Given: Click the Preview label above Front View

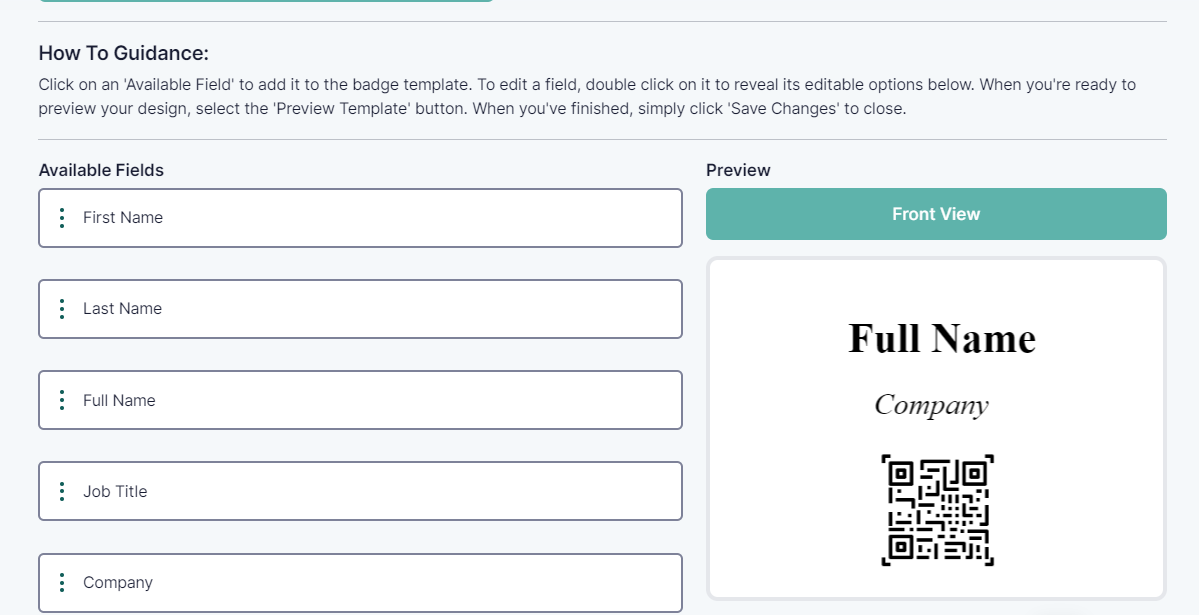Looking at the screenshot, I should [x=738, y=170].
